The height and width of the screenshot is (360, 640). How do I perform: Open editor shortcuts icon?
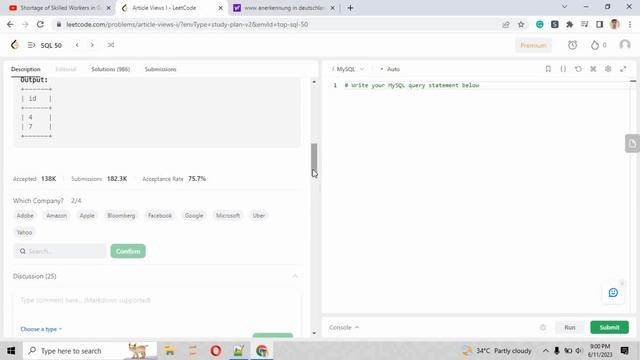(x=593, y=69)
